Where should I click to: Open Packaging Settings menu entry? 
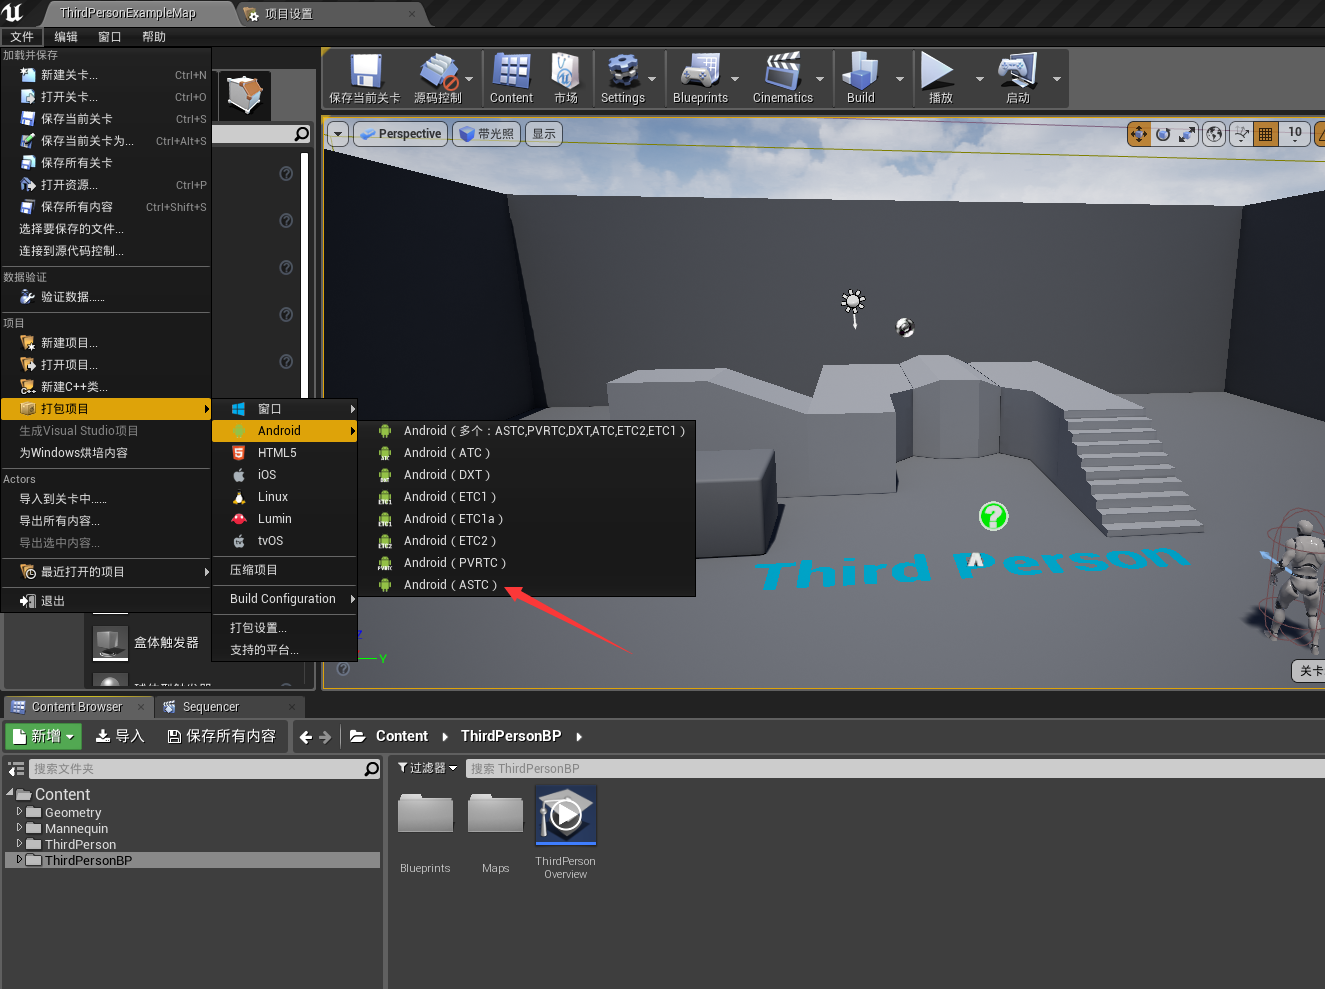(285, 628)
